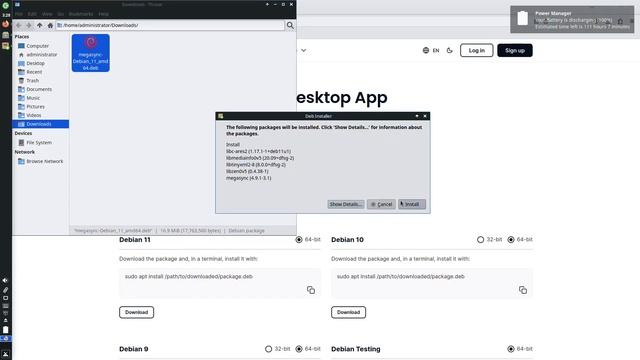Click the /home/administrator/Downloads/ path field
Image resolution: width=640 pixels, height=360 pixels.
pos(169,25)
